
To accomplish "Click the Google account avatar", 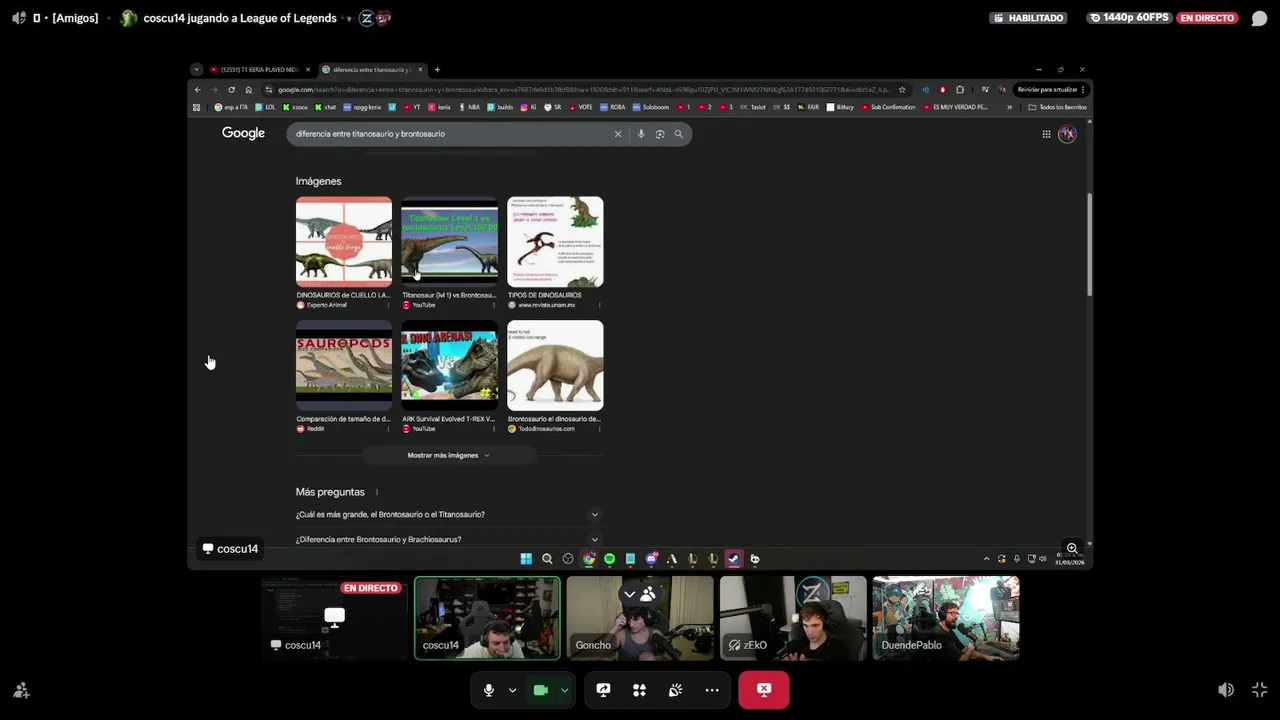I will (x=1067, y=134).
